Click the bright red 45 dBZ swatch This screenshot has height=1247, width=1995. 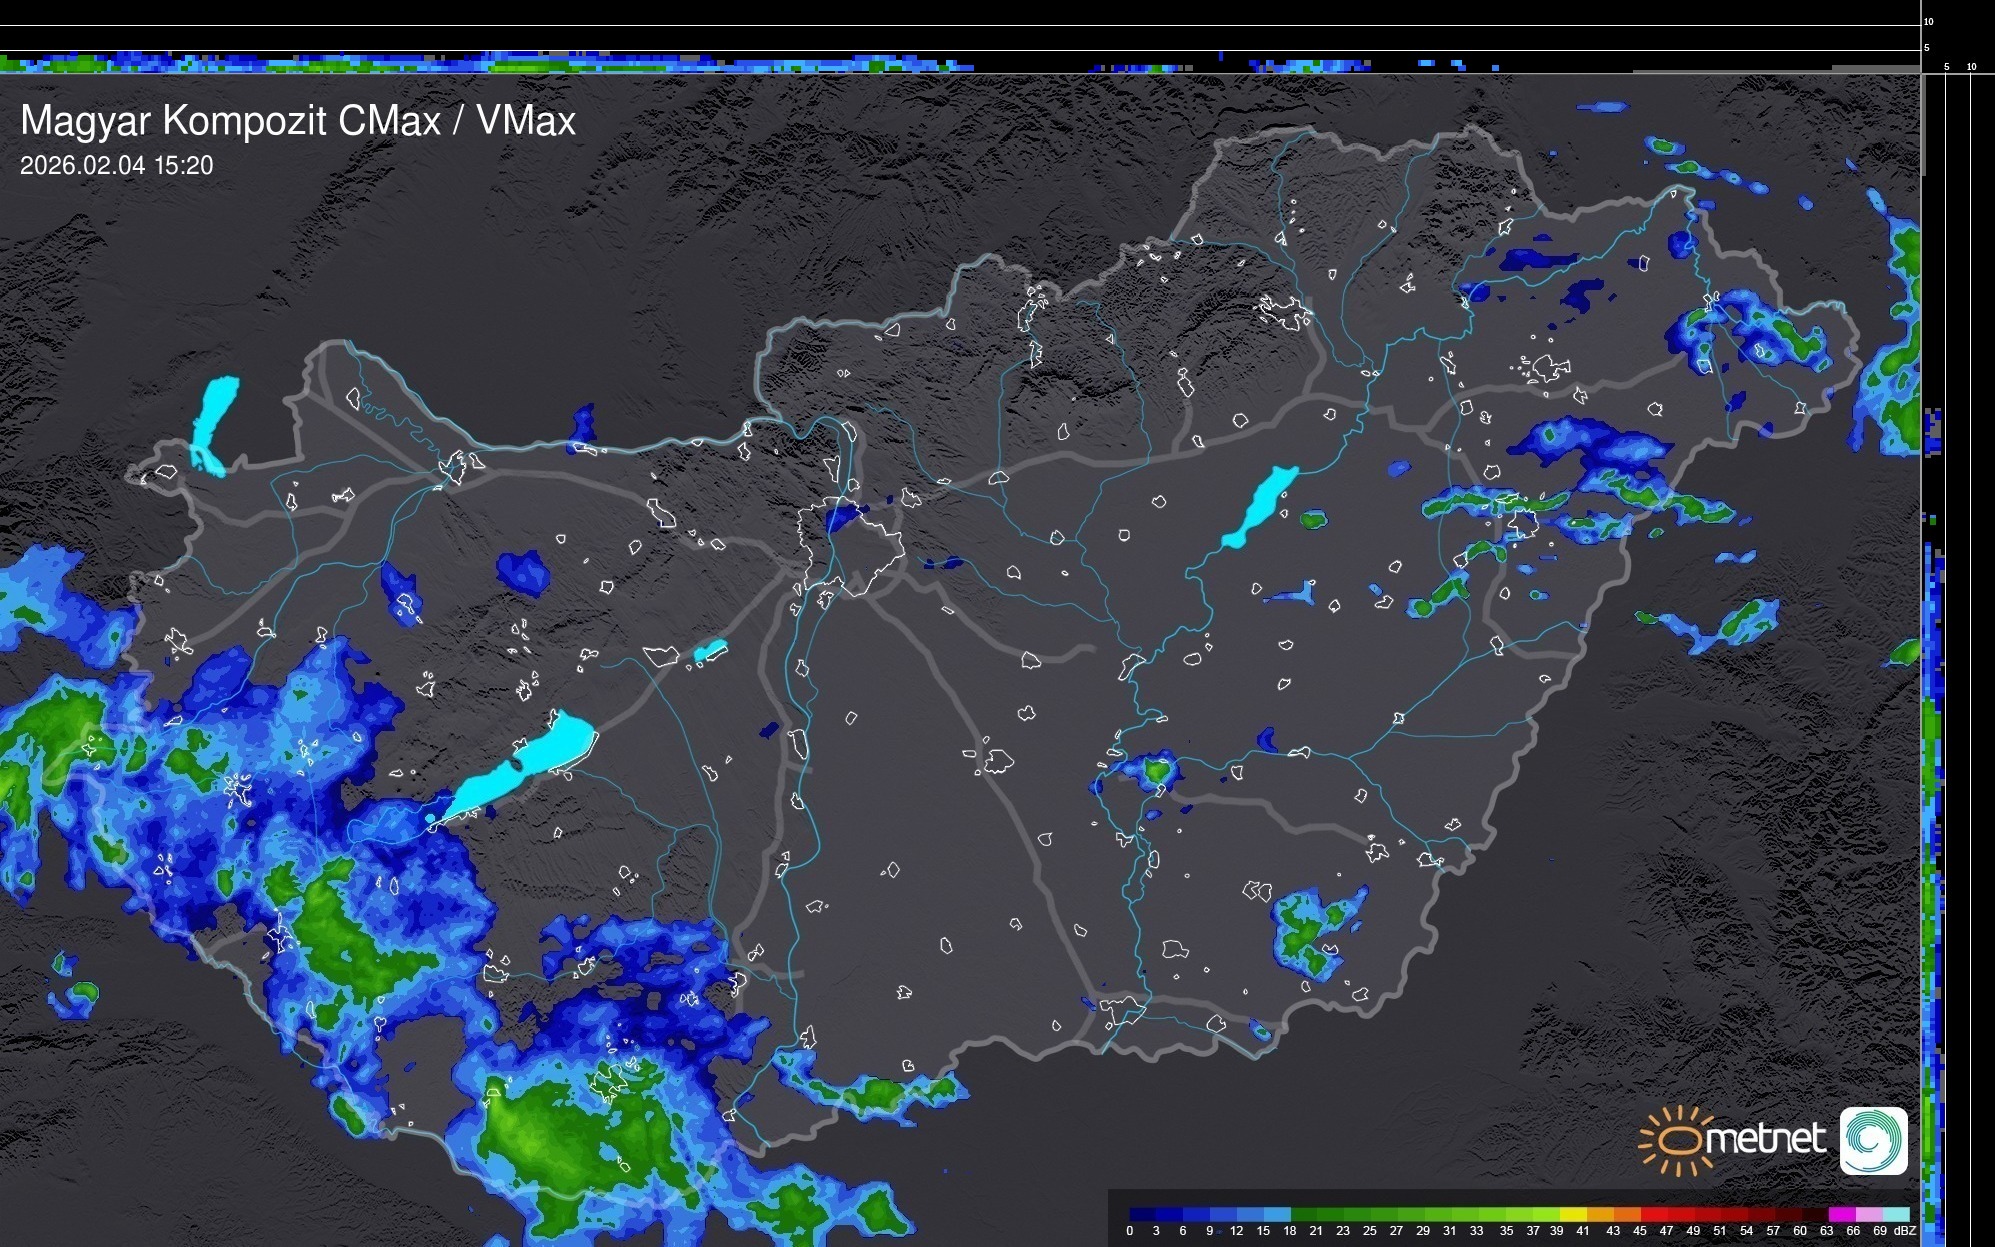(1654, 1214)
